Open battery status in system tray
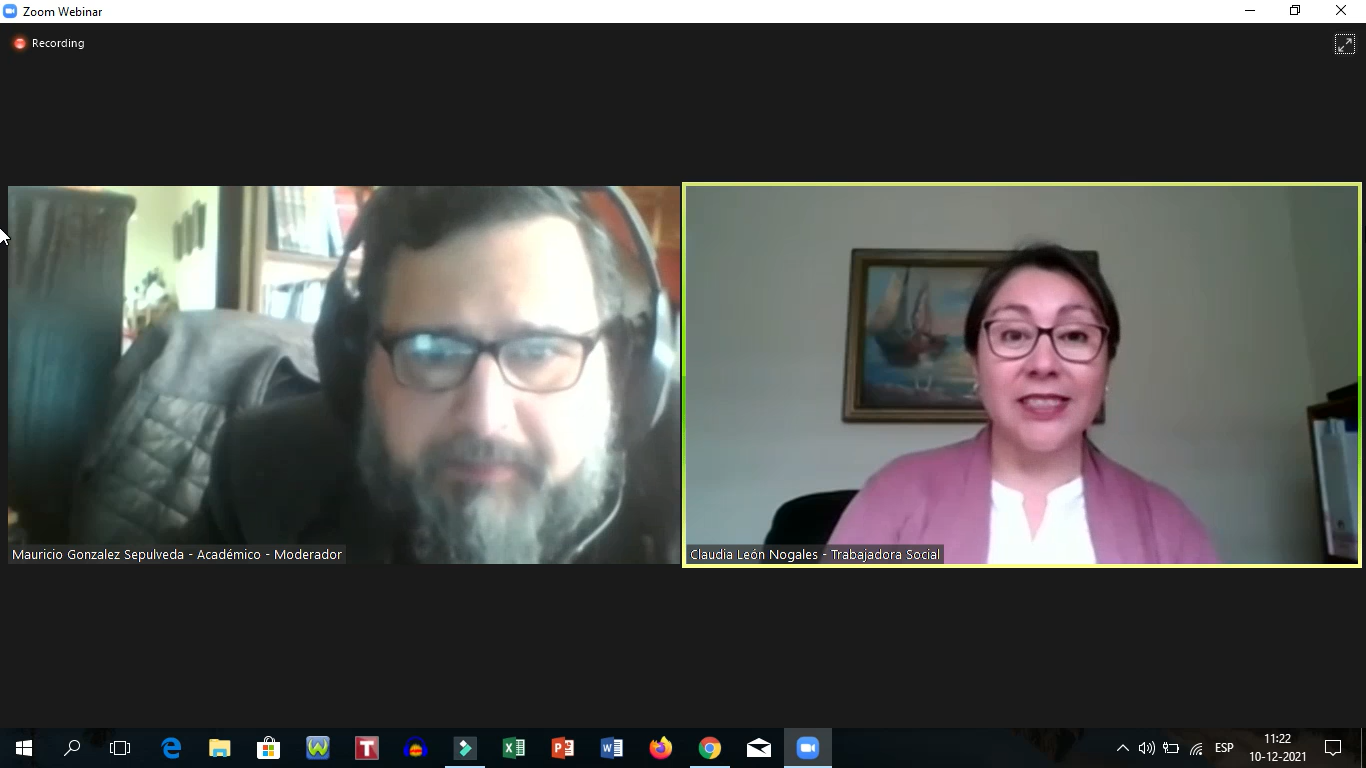This screenshot has height=768, width=1366. (x=1171, y=748)
